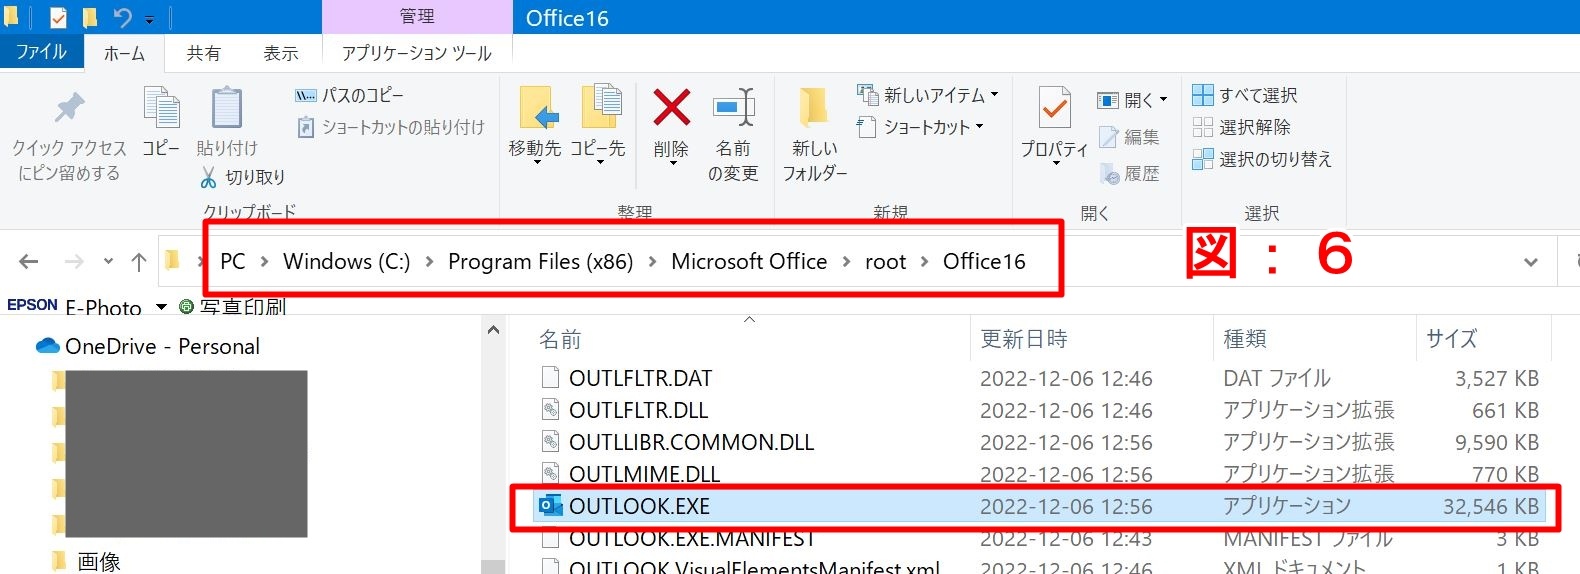Click 編集 (Edit) icon
The height and width of the screenshot is (574, 1580).
click(x=1108, y=137)
